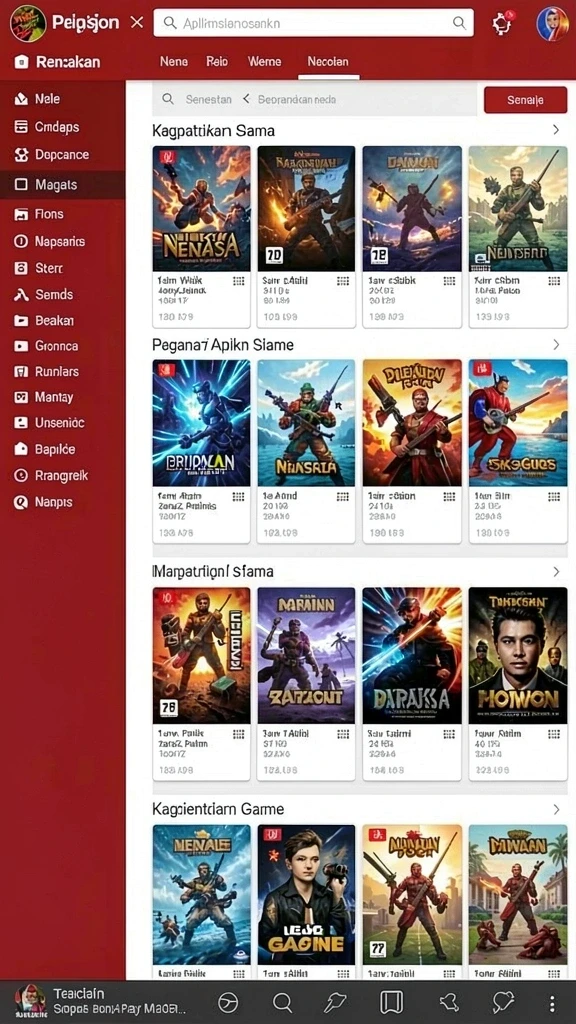Expand the Kagpientdarn Game section arrow

click(556, 809)
